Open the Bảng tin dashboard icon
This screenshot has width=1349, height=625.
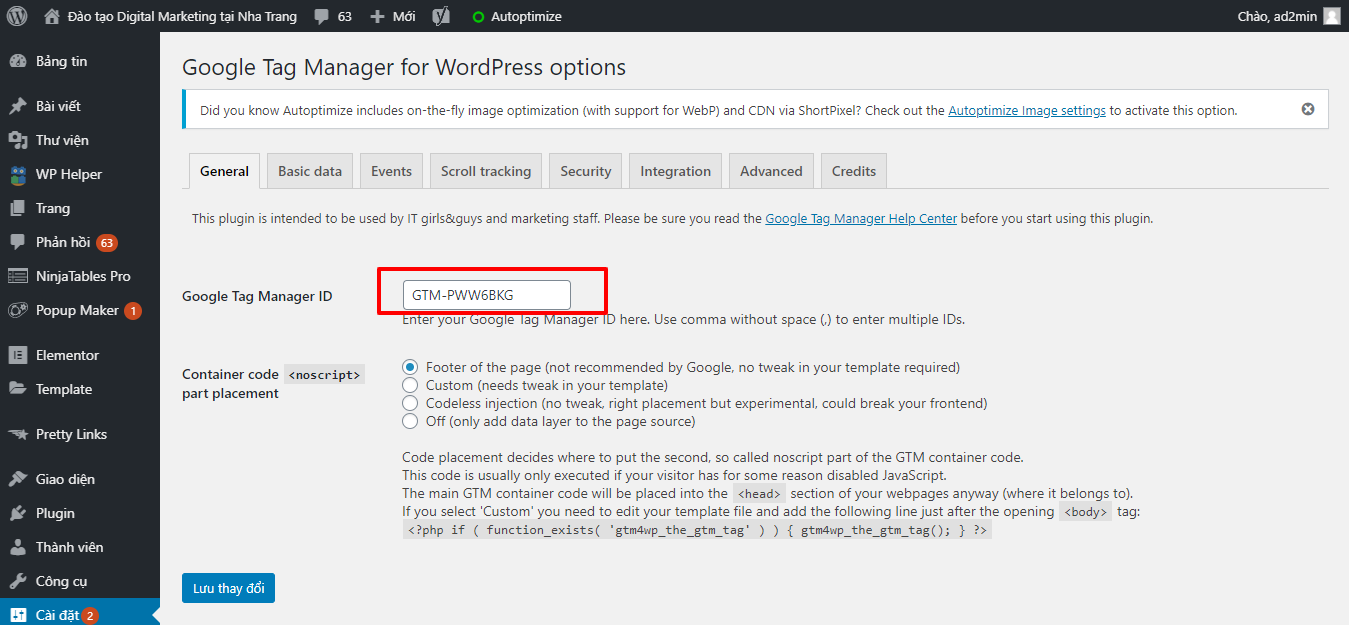coord(18,61)
